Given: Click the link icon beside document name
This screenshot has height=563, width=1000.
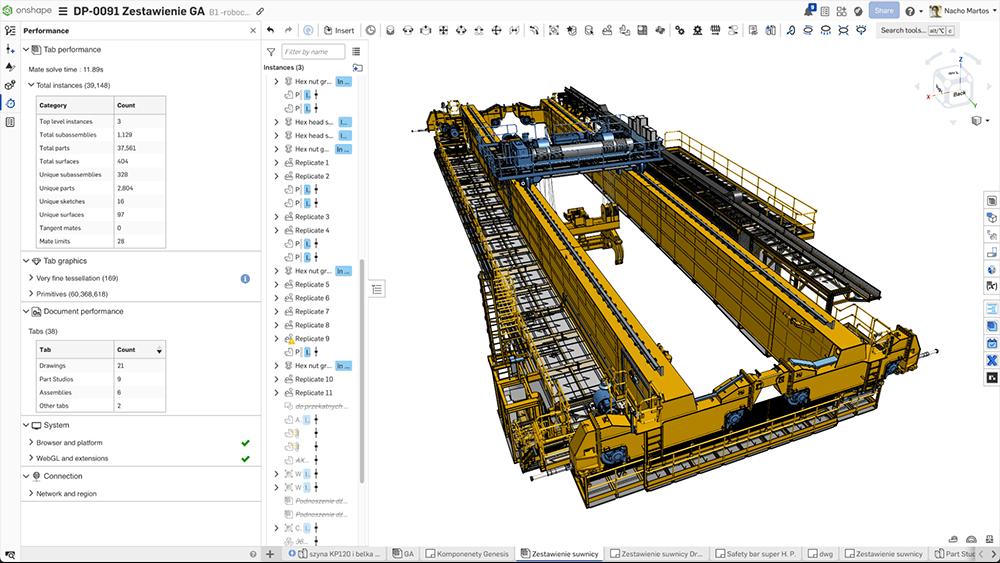Looking at the screenshot, I should (261, 12).
